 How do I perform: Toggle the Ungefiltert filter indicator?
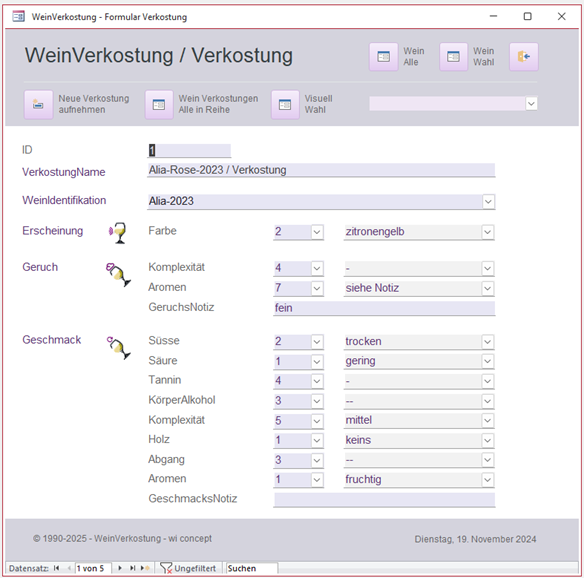(x=188, y=568)
